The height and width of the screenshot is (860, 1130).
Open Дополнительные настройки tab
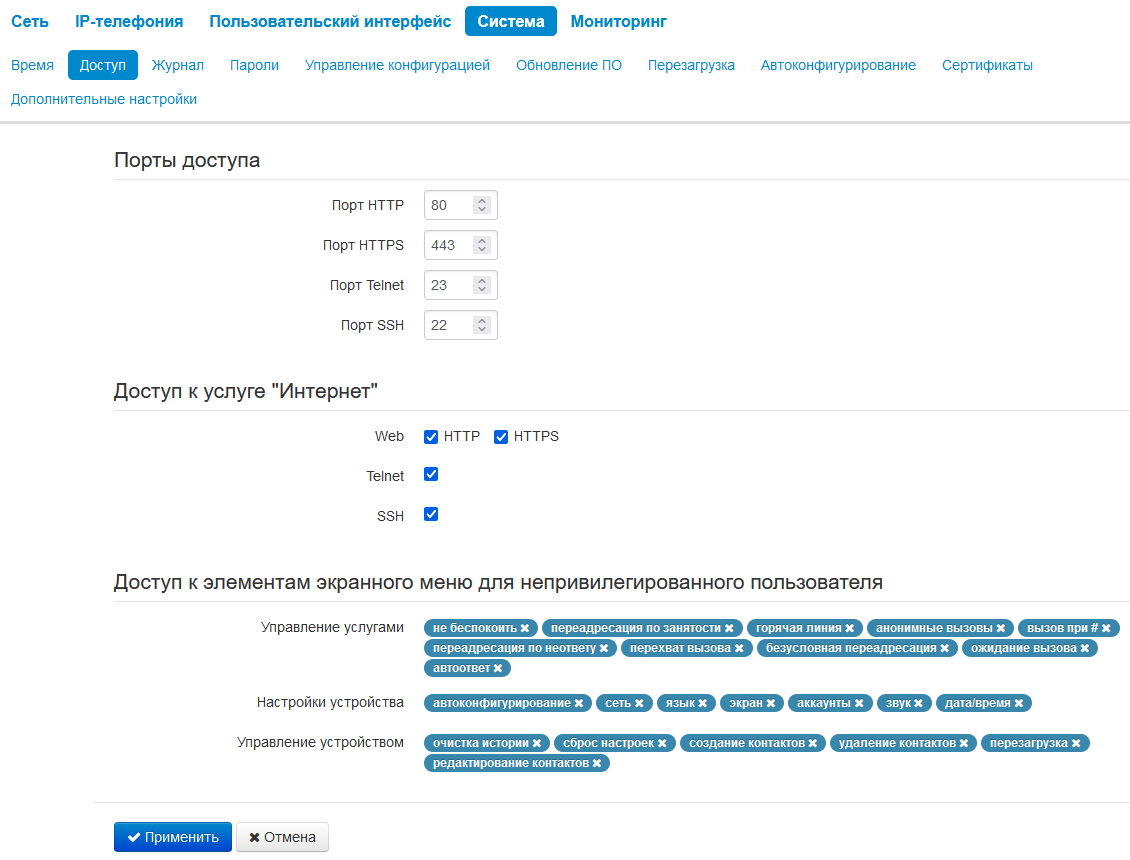coord(104,99)
